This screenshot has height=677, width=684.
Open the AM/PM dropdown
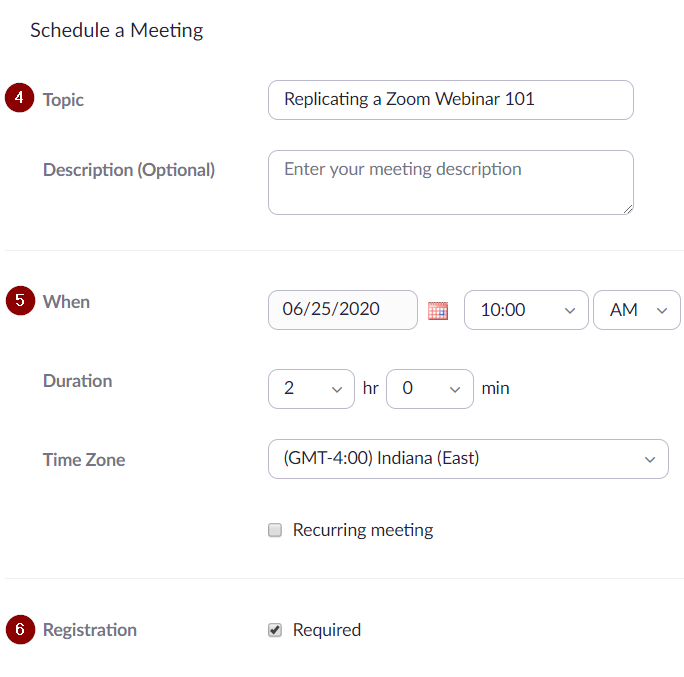637,310
